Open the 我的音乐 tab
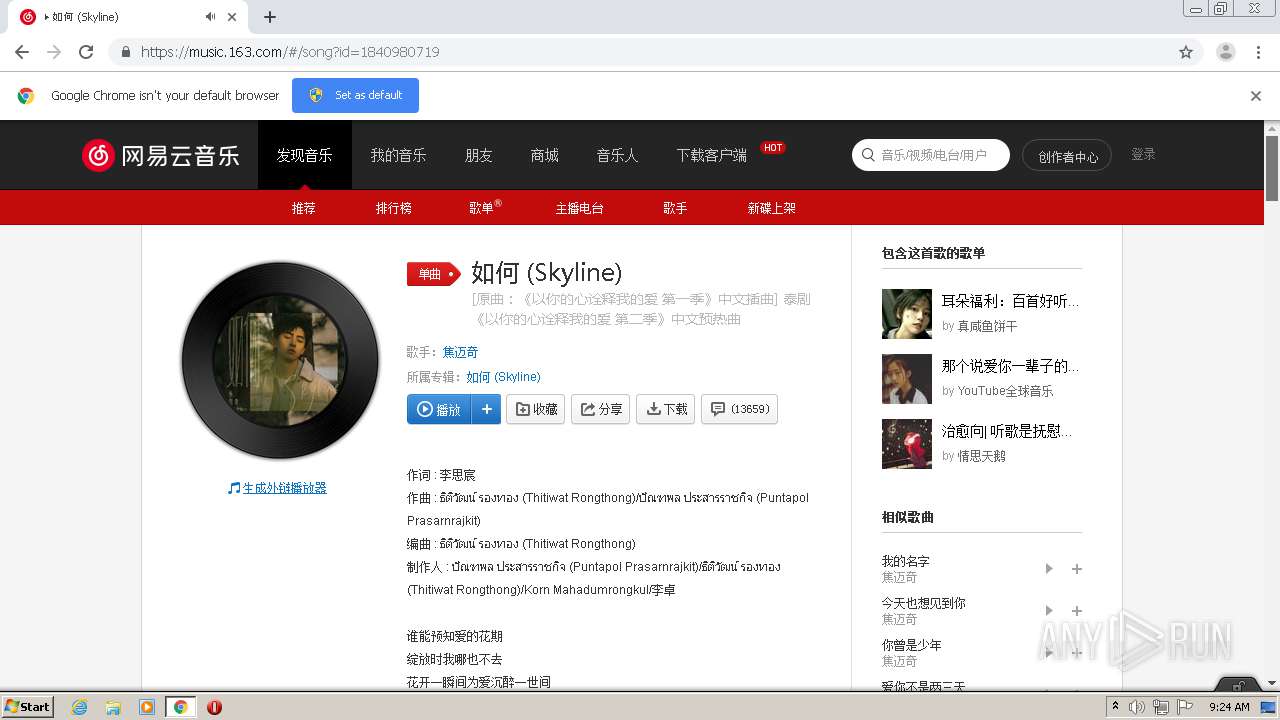This screenshot has width=1280, height=720. coord(398,155)
